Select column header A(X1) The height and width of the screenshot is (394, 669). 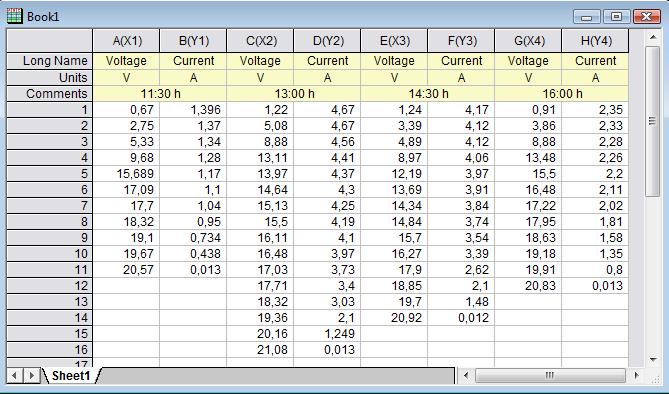point(126,41)
